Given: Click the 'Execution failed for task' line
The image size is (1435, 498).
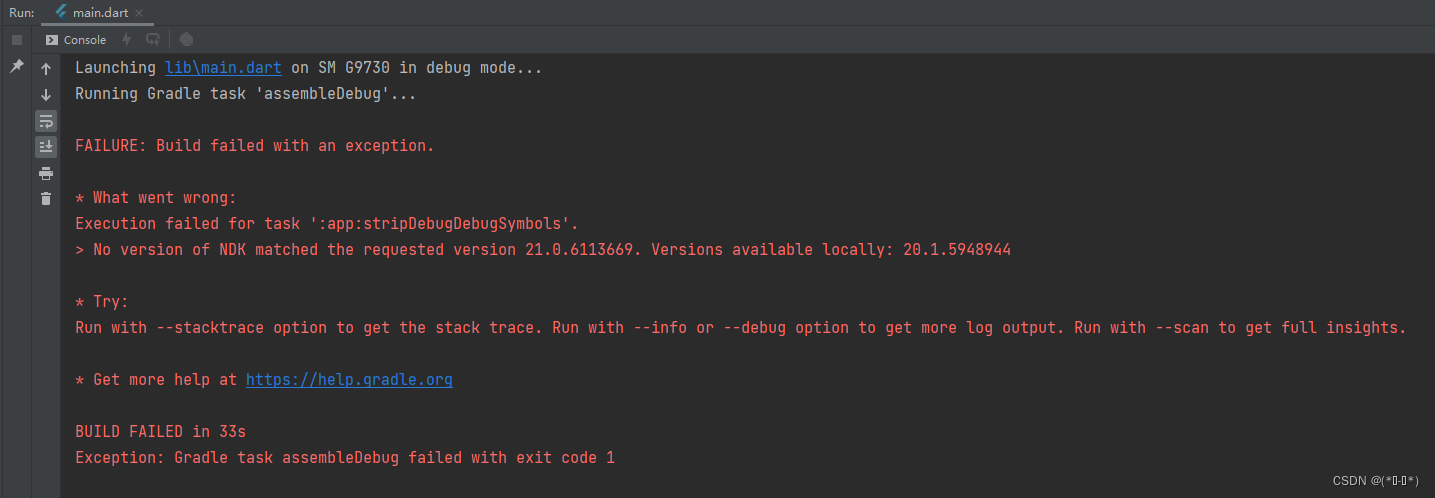Looking at the screenshot, I should pos(327,224).
